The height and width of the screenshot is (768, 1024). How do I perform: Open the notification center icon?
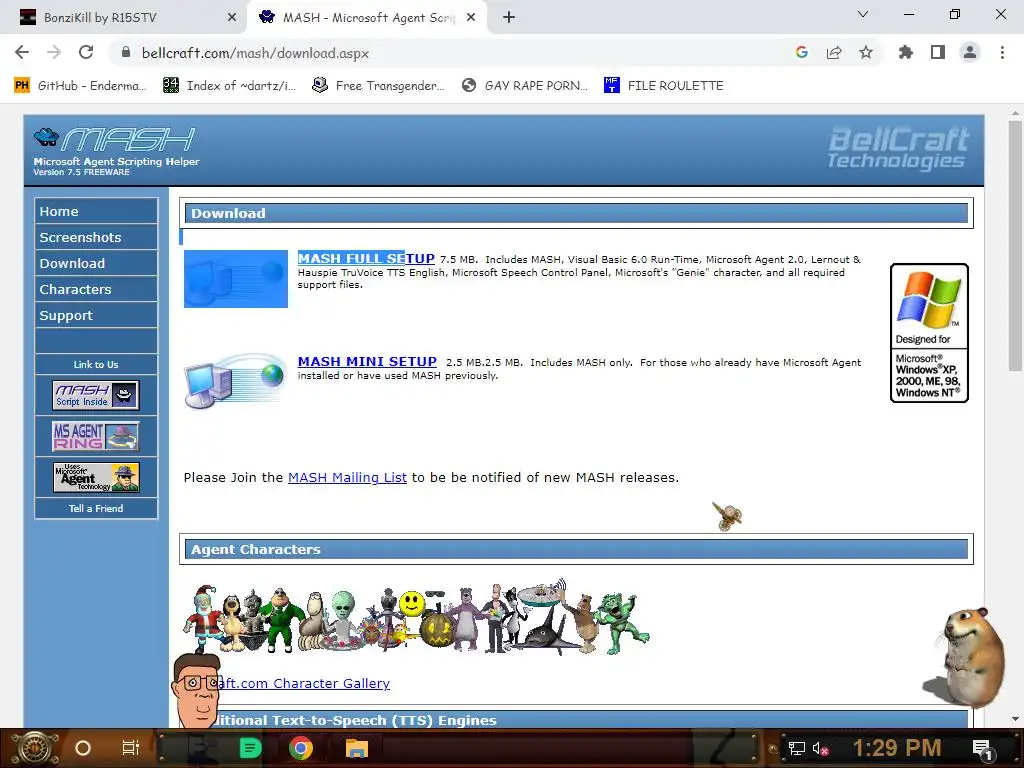(x=983, y=748)
